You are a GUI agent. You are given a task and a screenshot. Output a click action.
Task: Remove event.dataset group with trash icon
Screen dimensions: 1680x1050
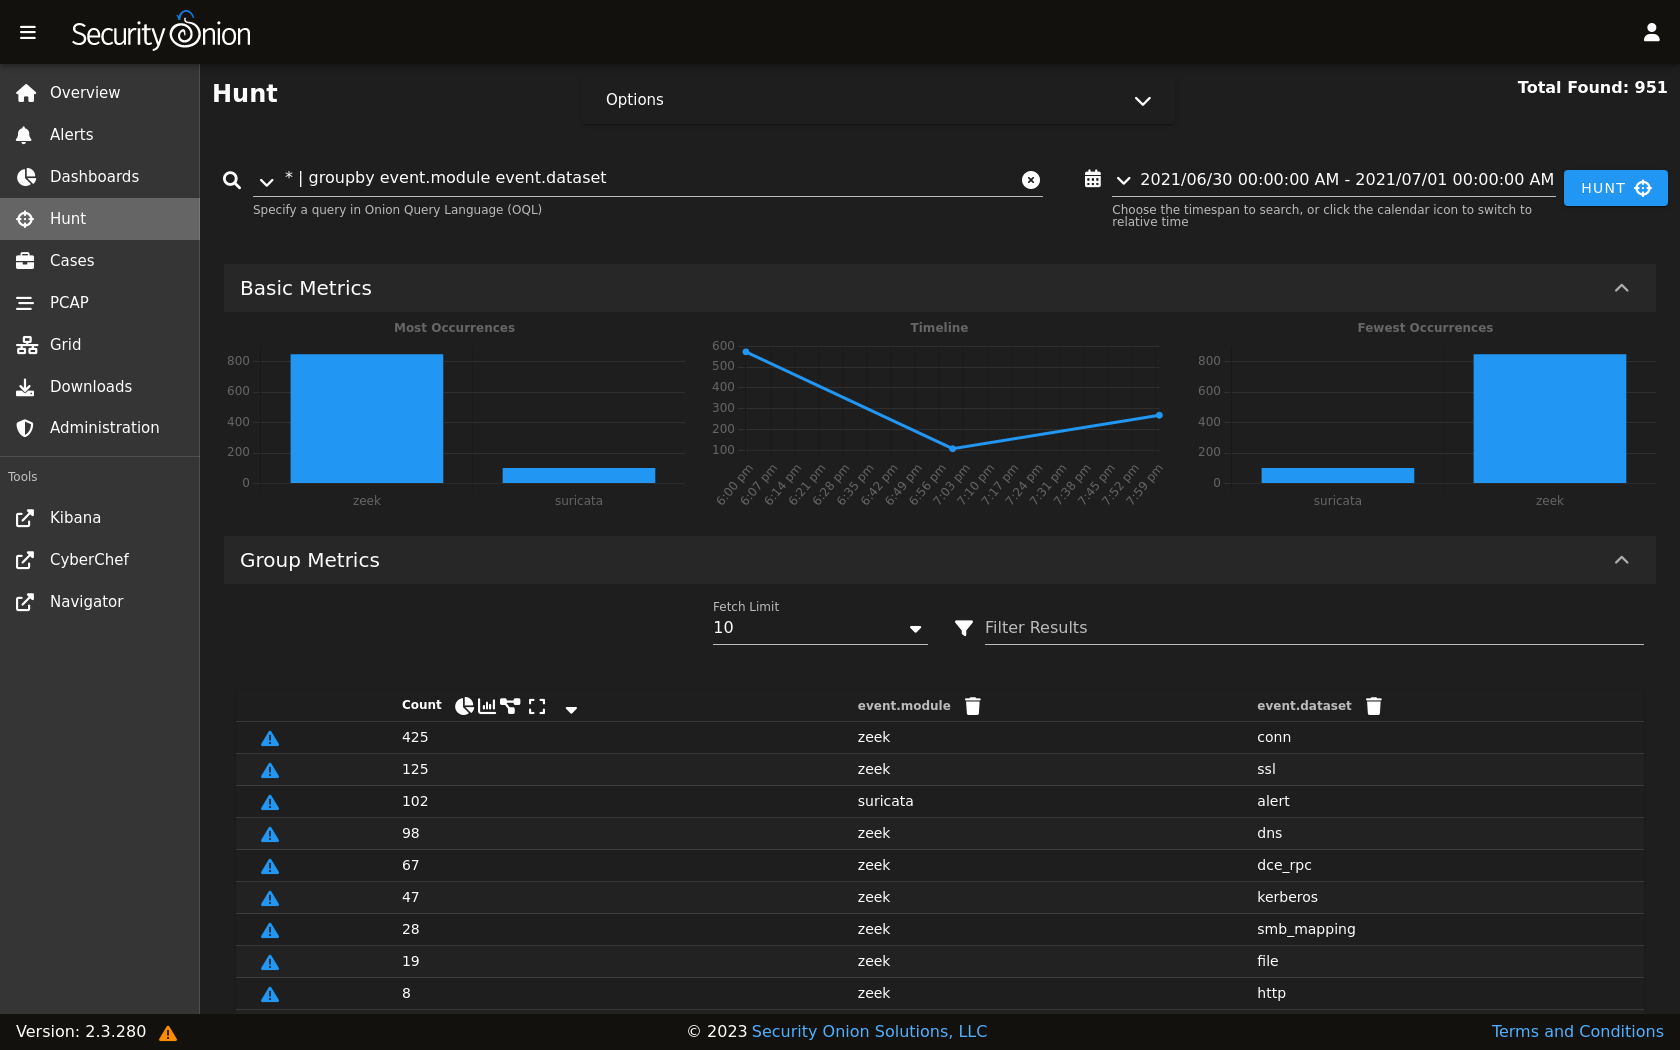[1374, 706]
